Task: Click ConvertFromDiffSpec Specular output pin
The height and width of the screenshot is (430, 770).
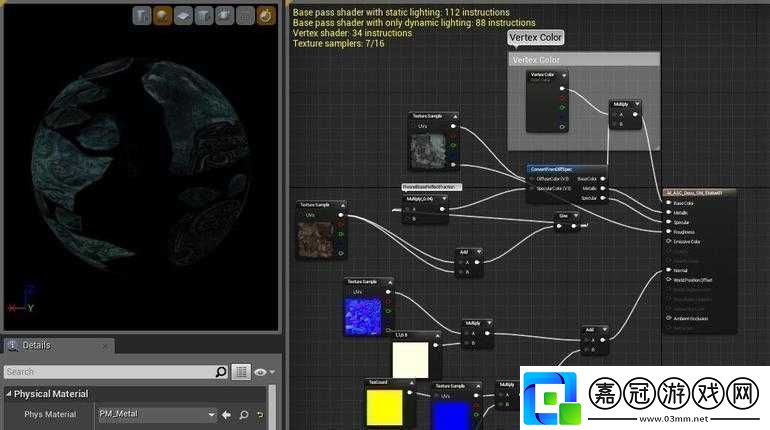Action: point(603,198)
